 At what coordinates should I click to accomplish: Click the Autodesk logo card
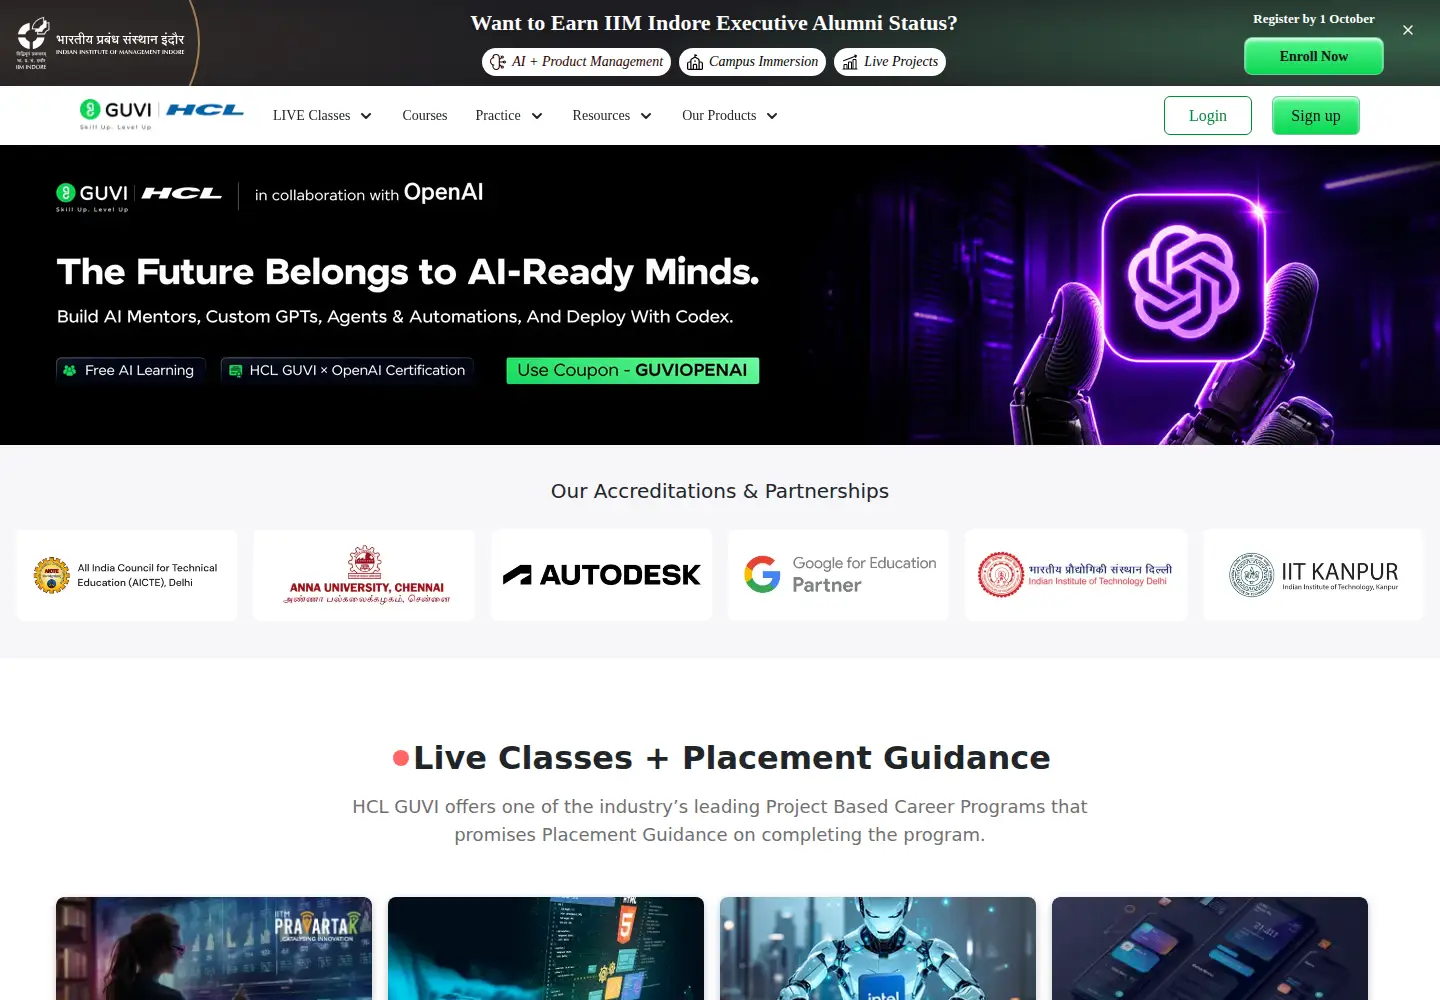tap(602, 575)
